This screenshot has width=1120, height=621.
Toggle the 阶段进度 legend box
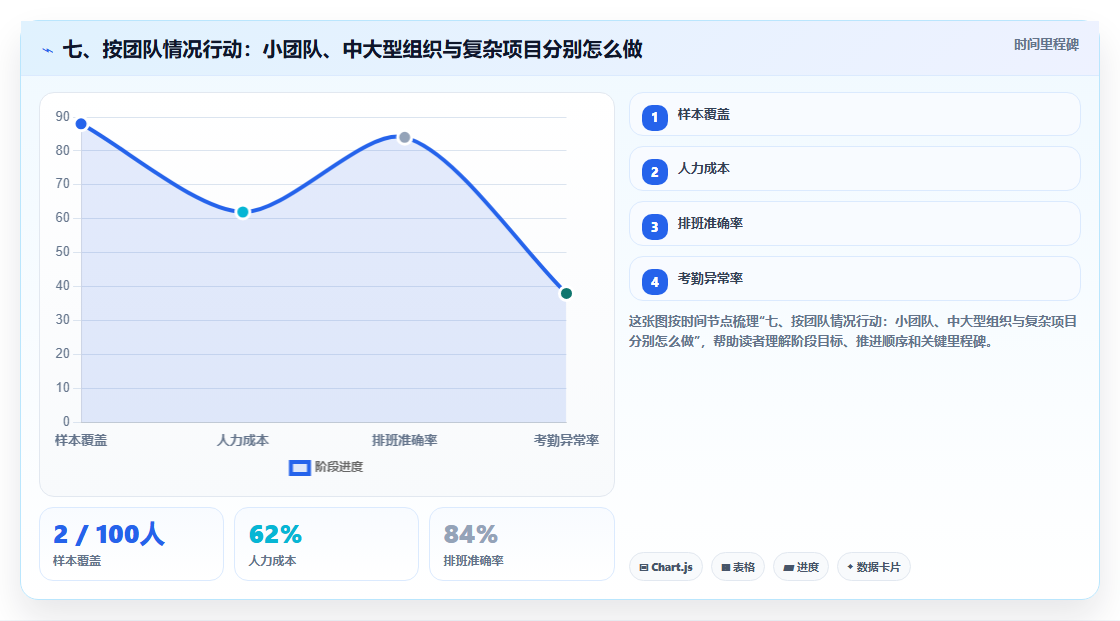299,468
